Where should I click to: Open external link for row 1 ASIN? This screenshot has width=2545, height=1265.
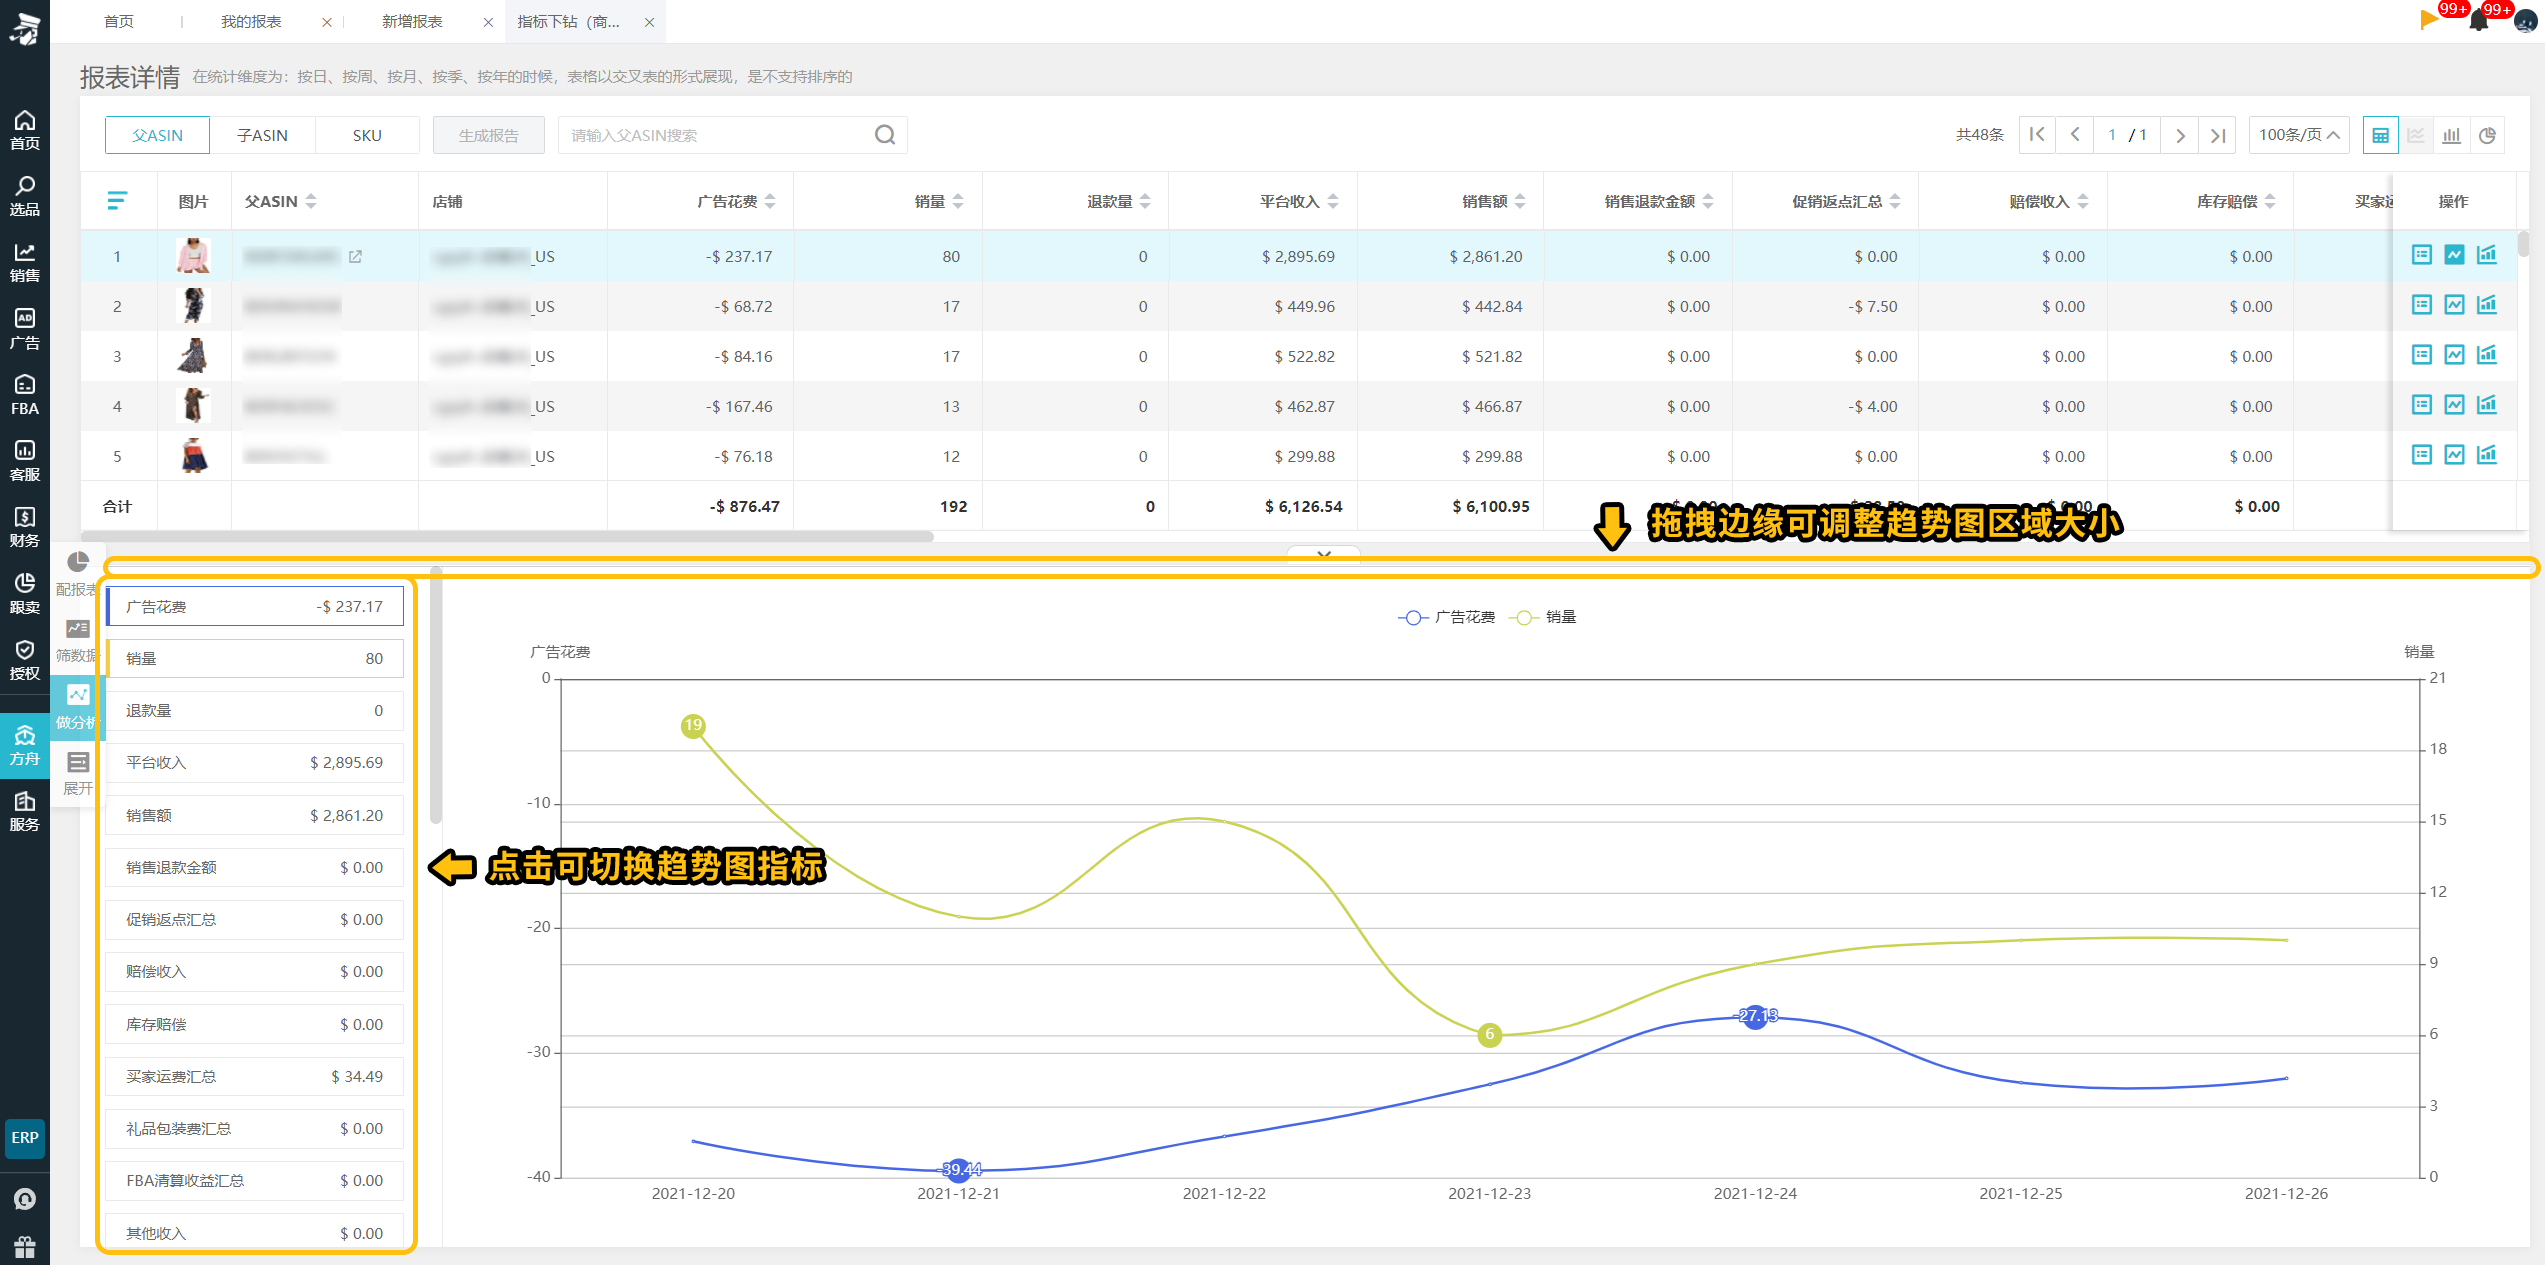[355, 257]
